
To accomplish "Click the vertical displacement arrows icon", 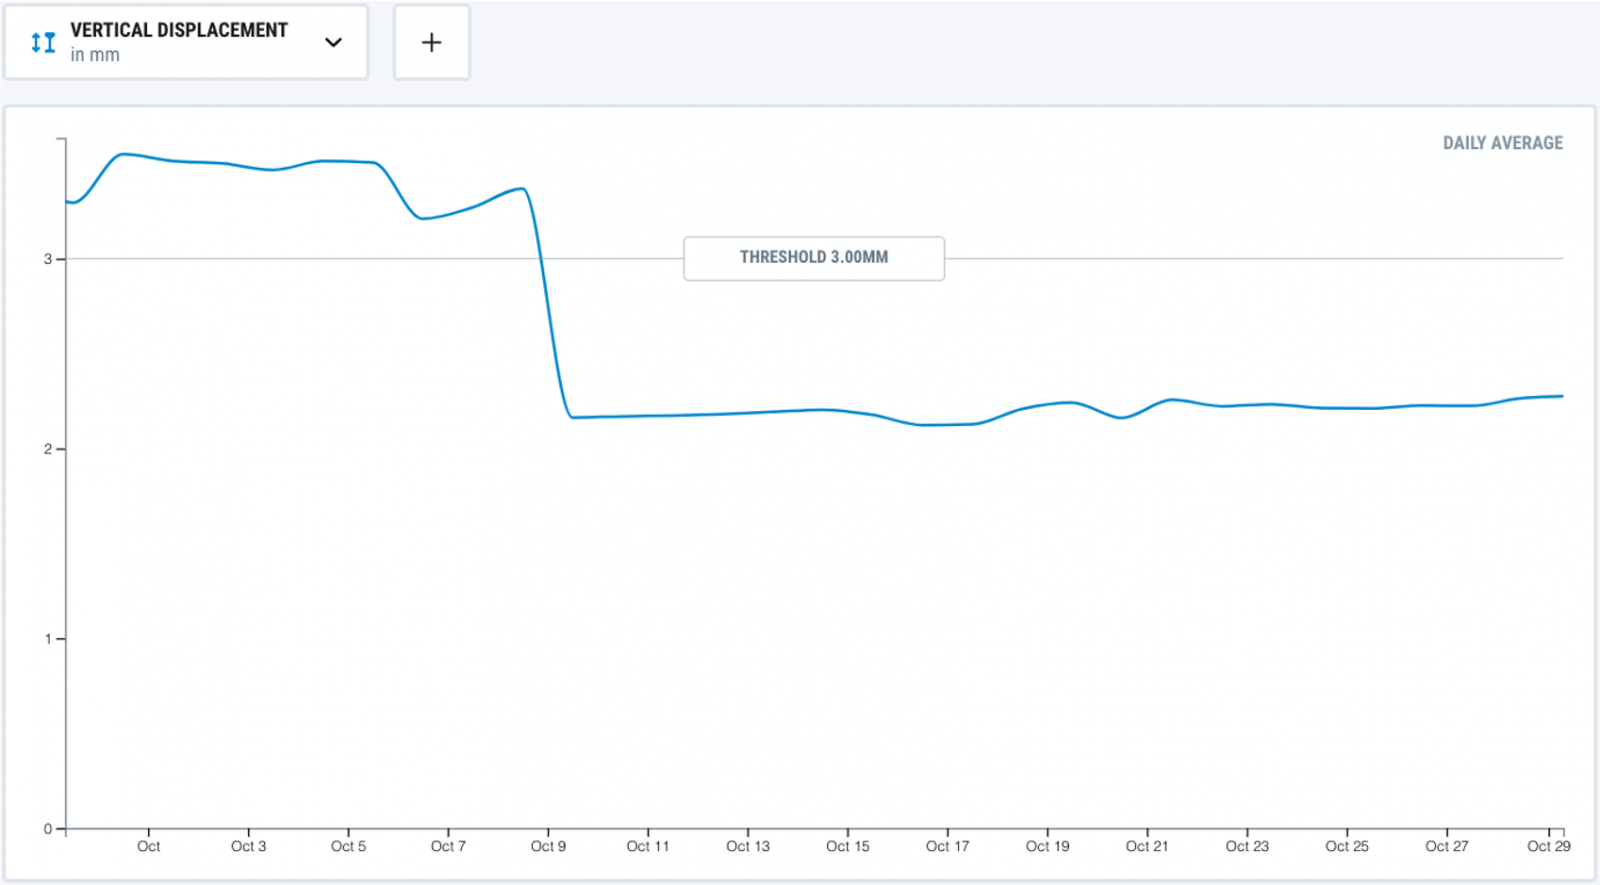I will (x=43, y=42).
